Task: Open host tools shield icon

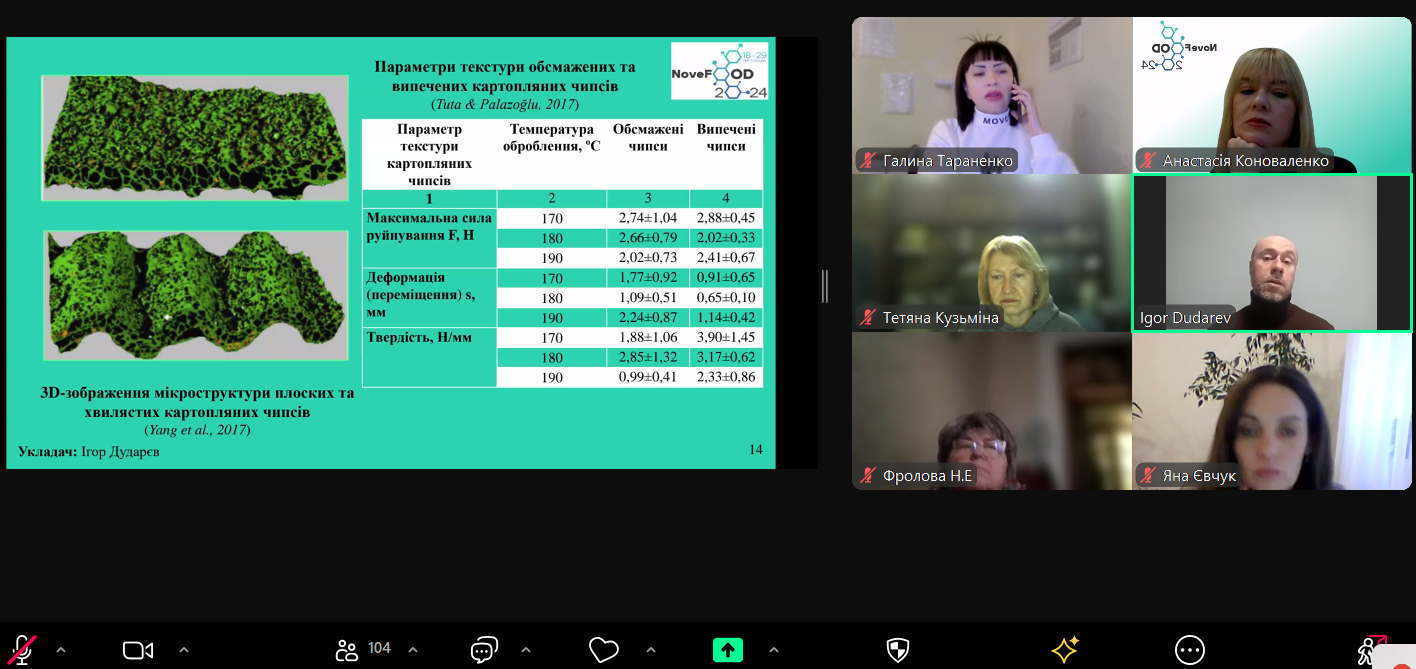Action: tap(898, 650)
